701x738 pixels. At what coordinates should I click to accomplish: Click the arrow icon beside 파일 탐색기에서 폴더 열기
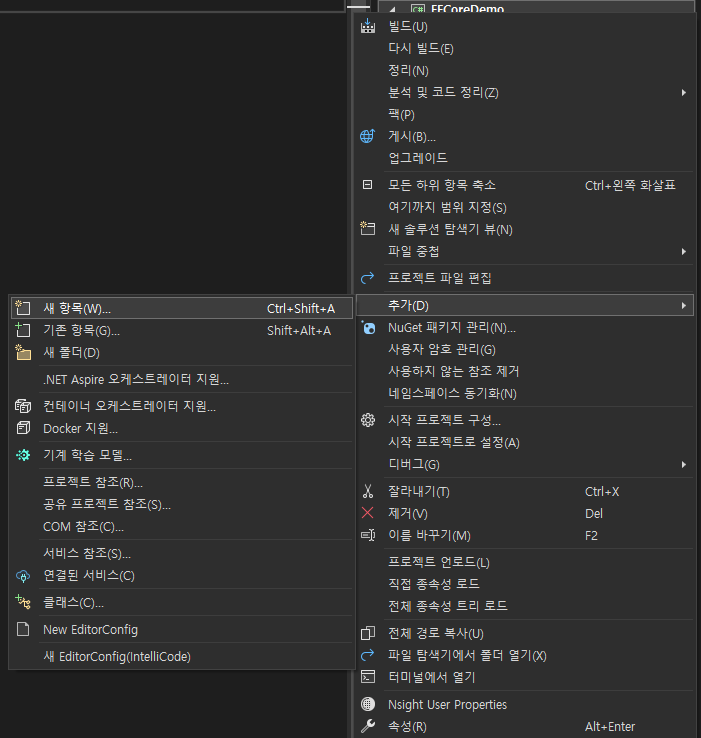pyautogui.click(x=368, y=655)
